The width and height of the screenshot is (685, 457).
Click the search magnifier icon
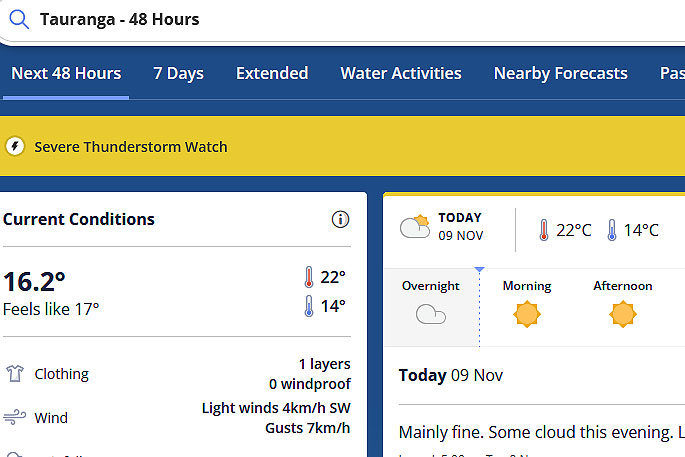[19, 20]
